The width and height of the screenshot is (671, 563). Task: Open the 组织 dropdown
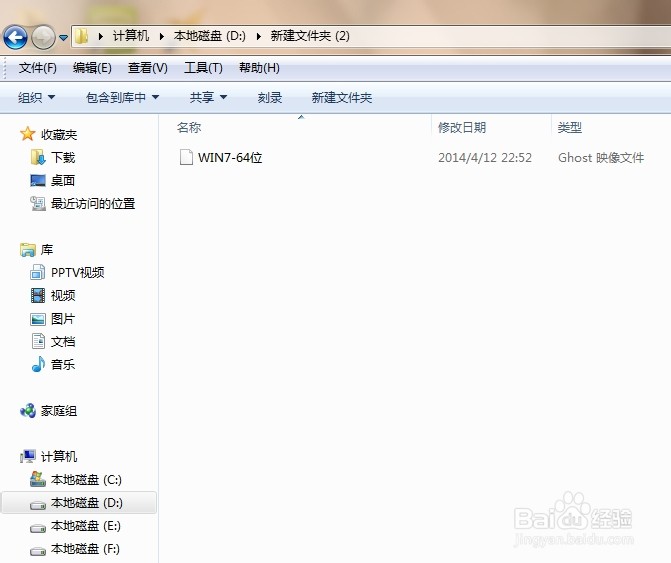(36, 98)
